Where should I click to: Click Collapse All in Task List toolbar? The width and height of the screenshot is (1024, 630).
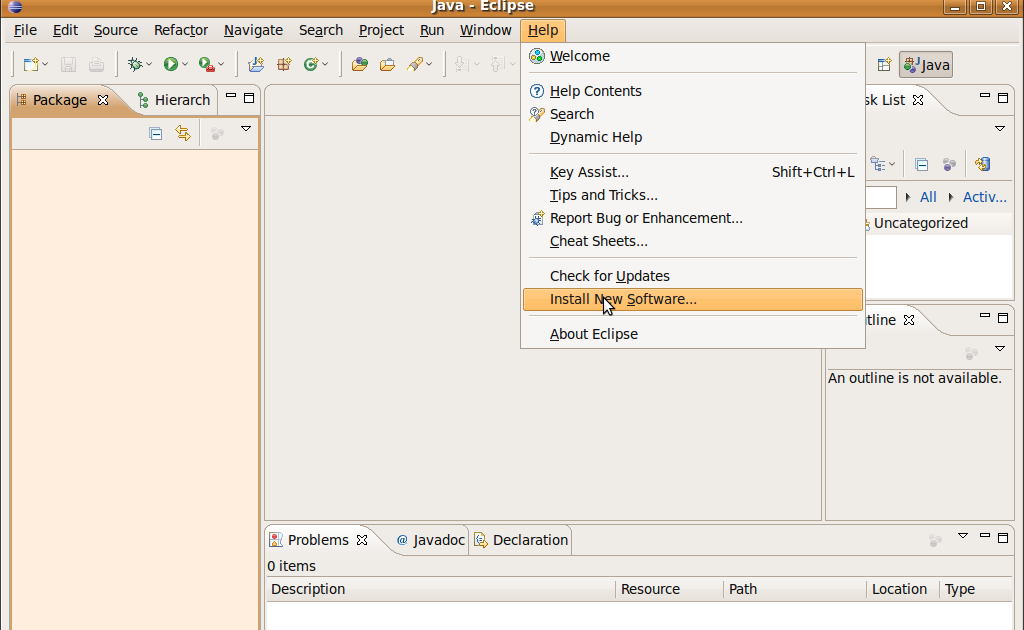click(x=921, y=165)
